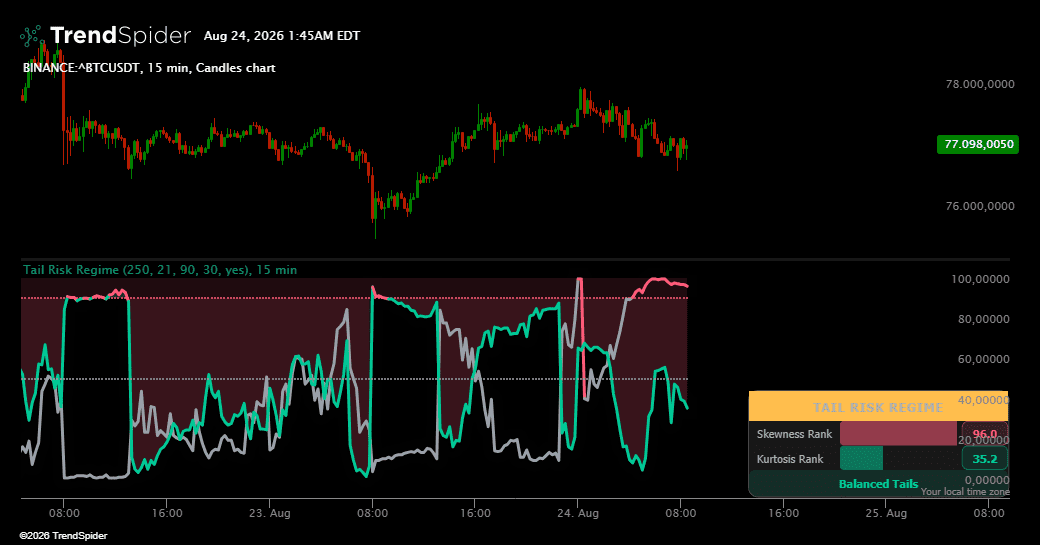The image size is (1040, 545).
Task: Click the Your local time zone note
Action: [x=965, y=492]
